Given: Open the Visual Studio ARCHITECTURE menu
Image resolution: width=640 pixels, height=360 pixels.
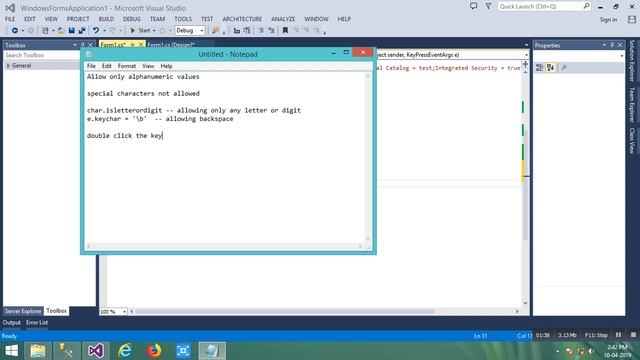Looking at the screenshot, I should click(x=242, y=19).
